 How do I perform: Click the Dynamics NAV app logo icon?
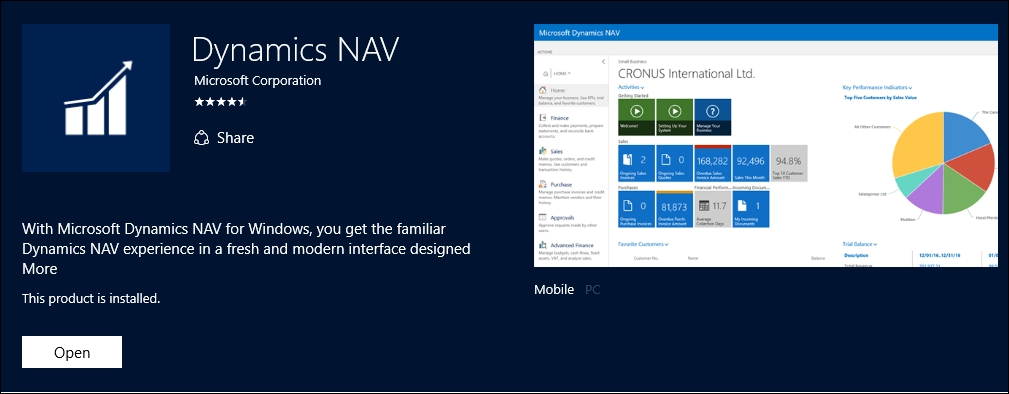pyautogui.click(x=96, y=98)
